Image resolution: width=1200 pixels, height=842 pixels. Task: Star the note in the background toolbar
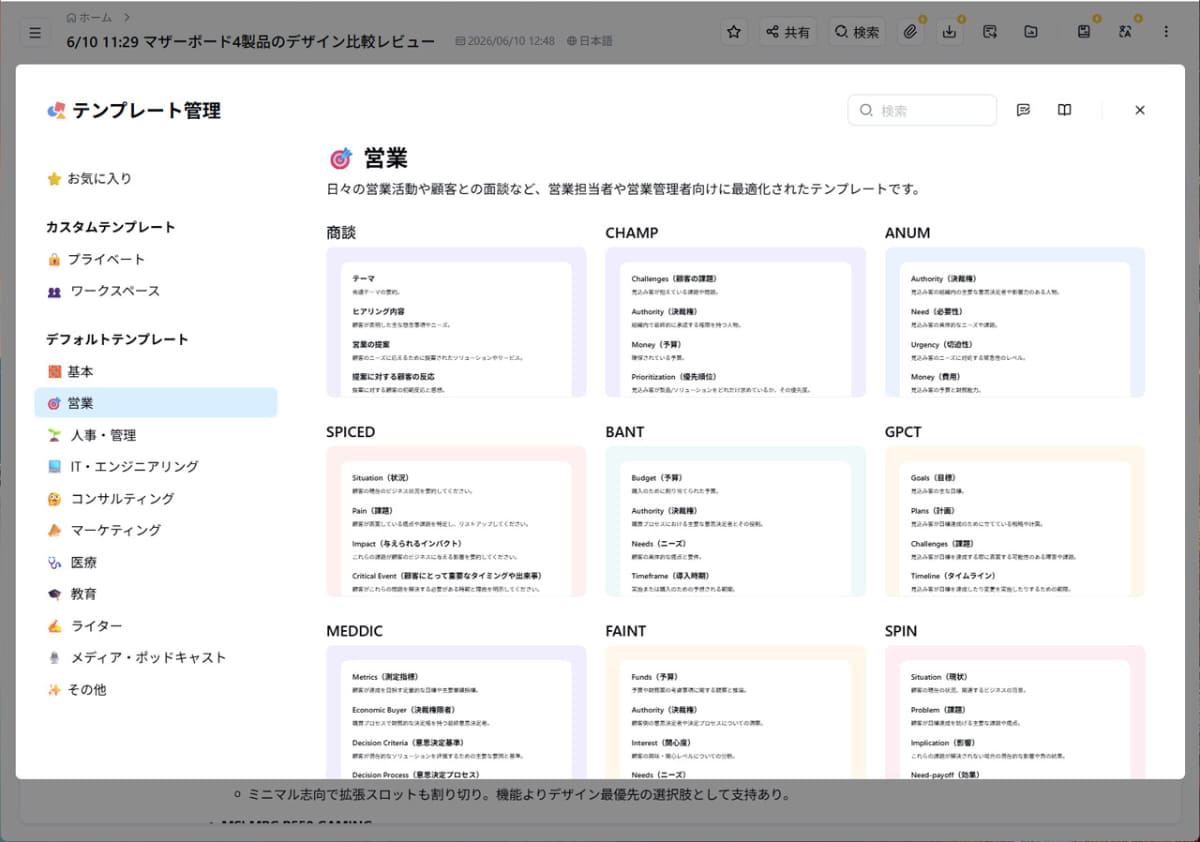click(x=734, y=32)
